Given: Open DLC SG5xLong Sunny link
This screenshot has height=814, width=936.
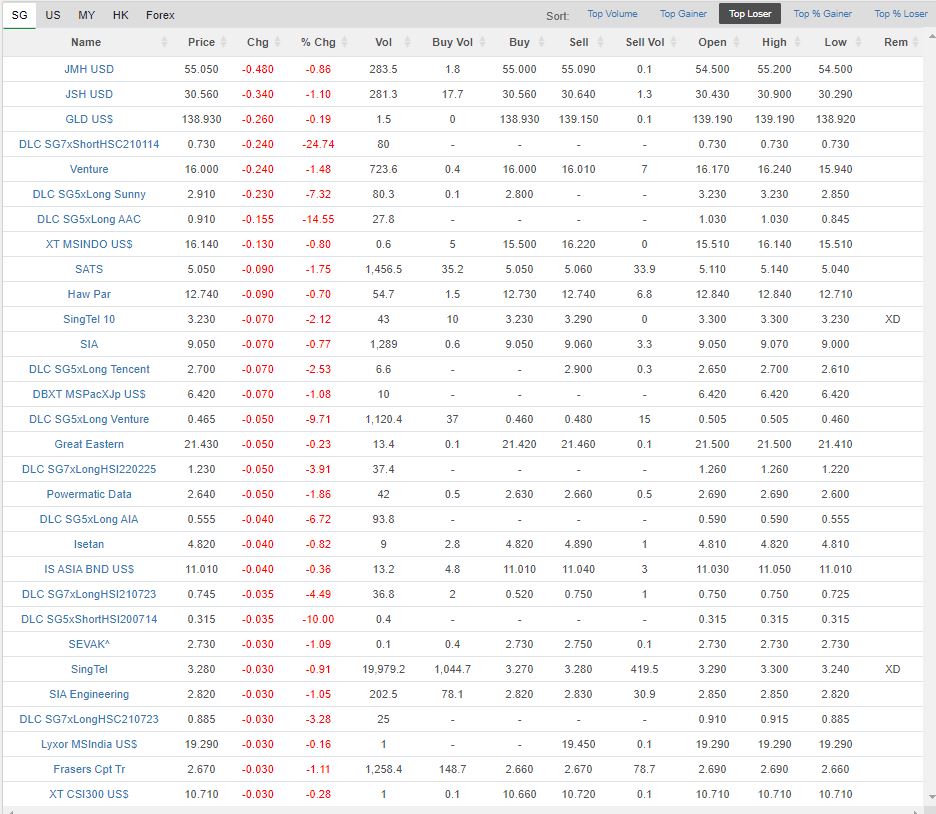Looking at the screenshot, I should (x=89, y=195).
